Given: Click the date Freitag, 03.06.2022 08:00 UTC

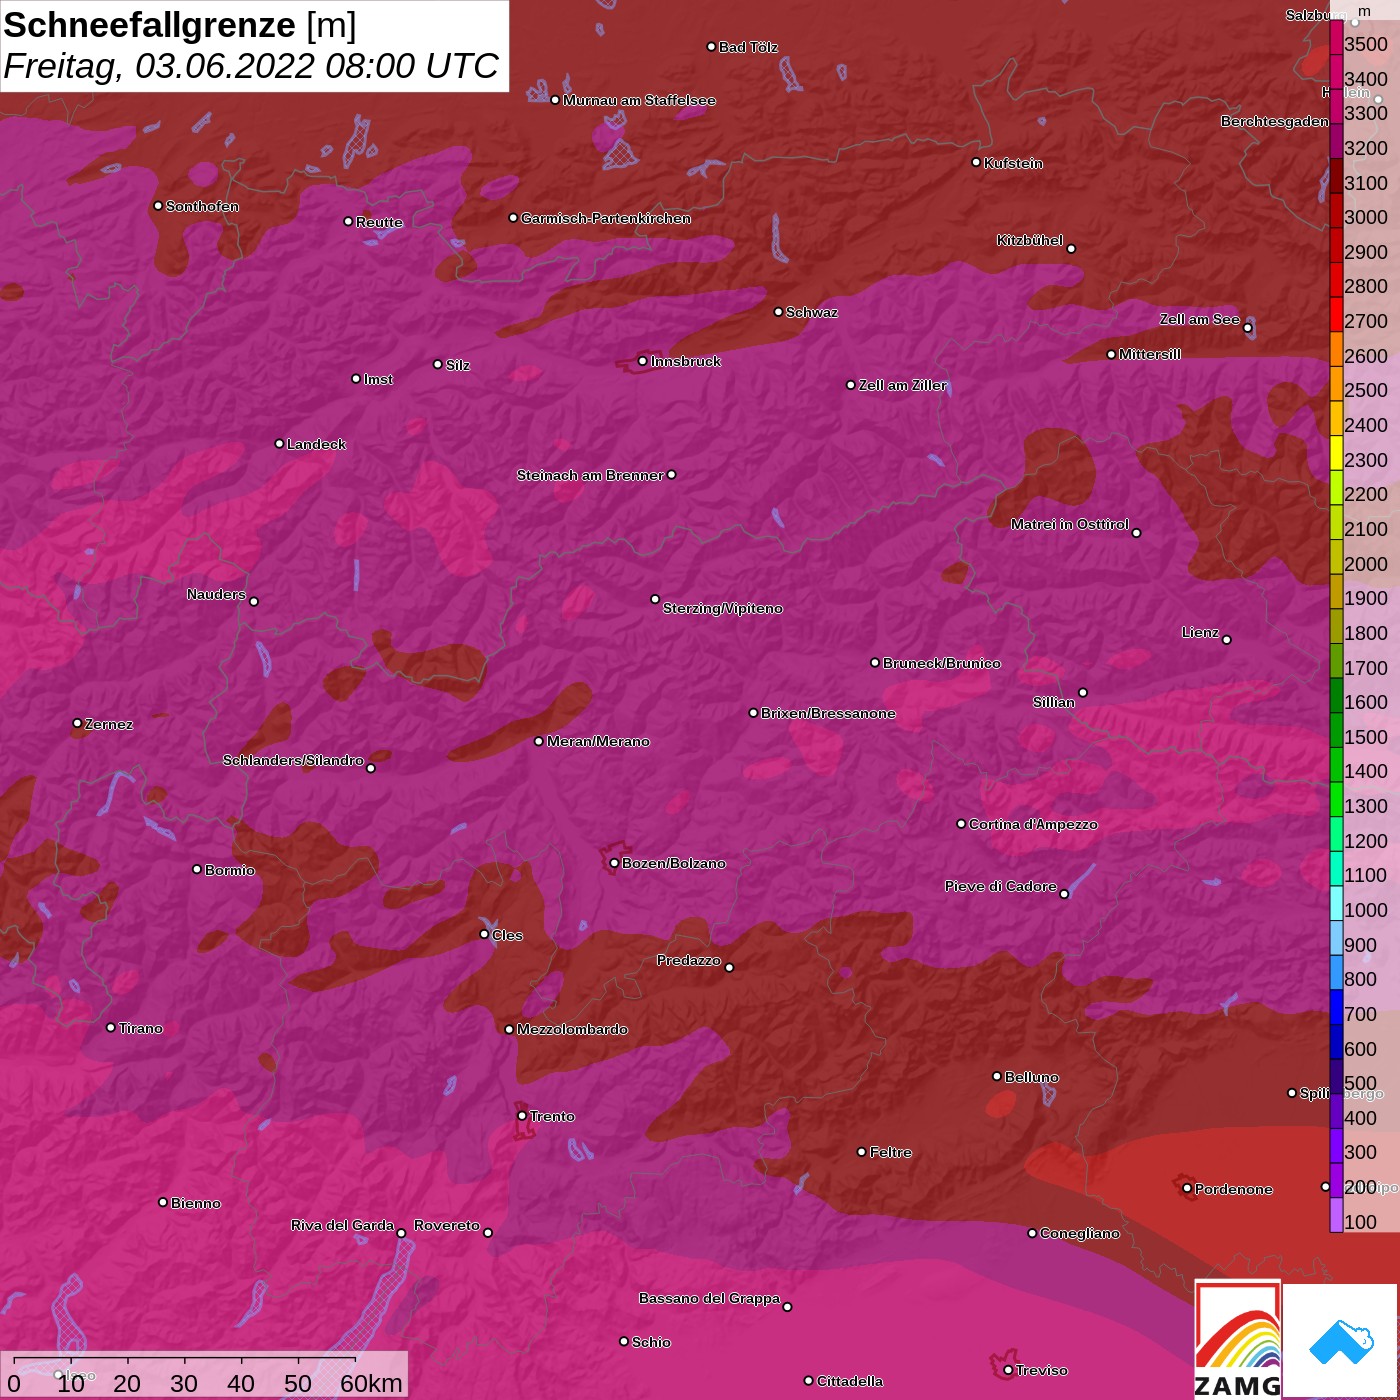Looking at the screenshot, I should pos(251,66).
